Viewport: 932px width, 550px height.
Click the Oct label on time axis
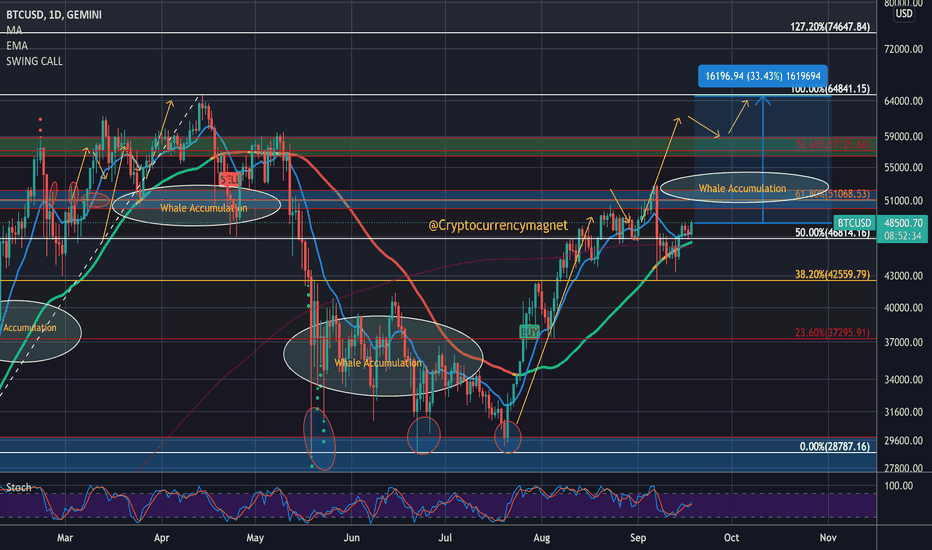click(732, 538)
